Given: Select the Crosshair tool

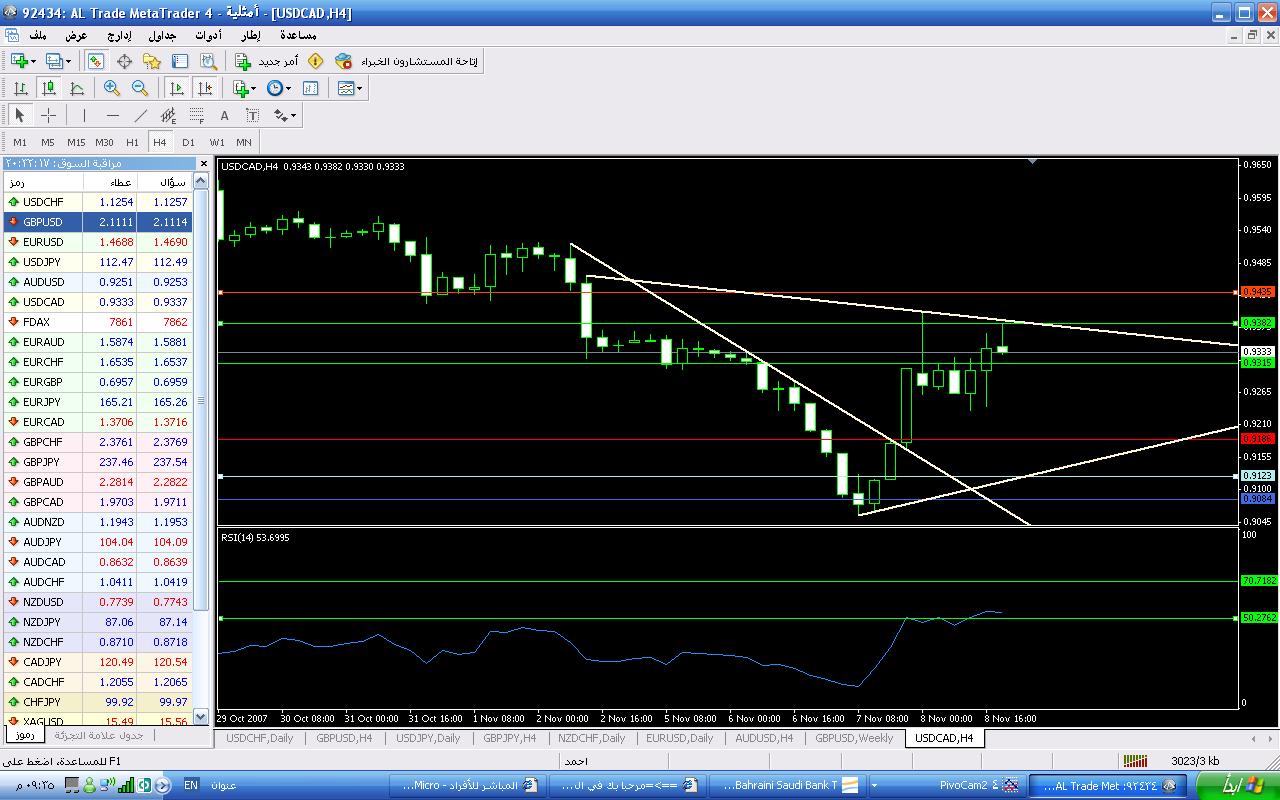Looking at the screenshot, I should pos(48,115).
